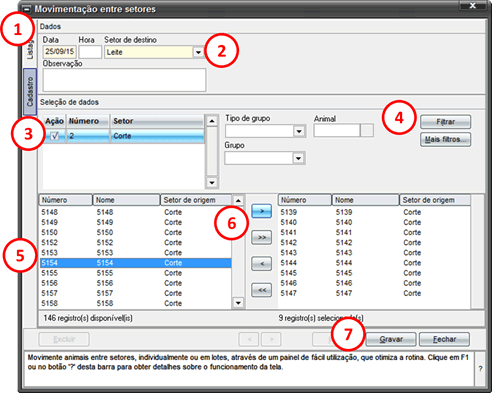Click up arrow of sector list scrollbar
The image size is (492, 393).
tap(212, 121)
